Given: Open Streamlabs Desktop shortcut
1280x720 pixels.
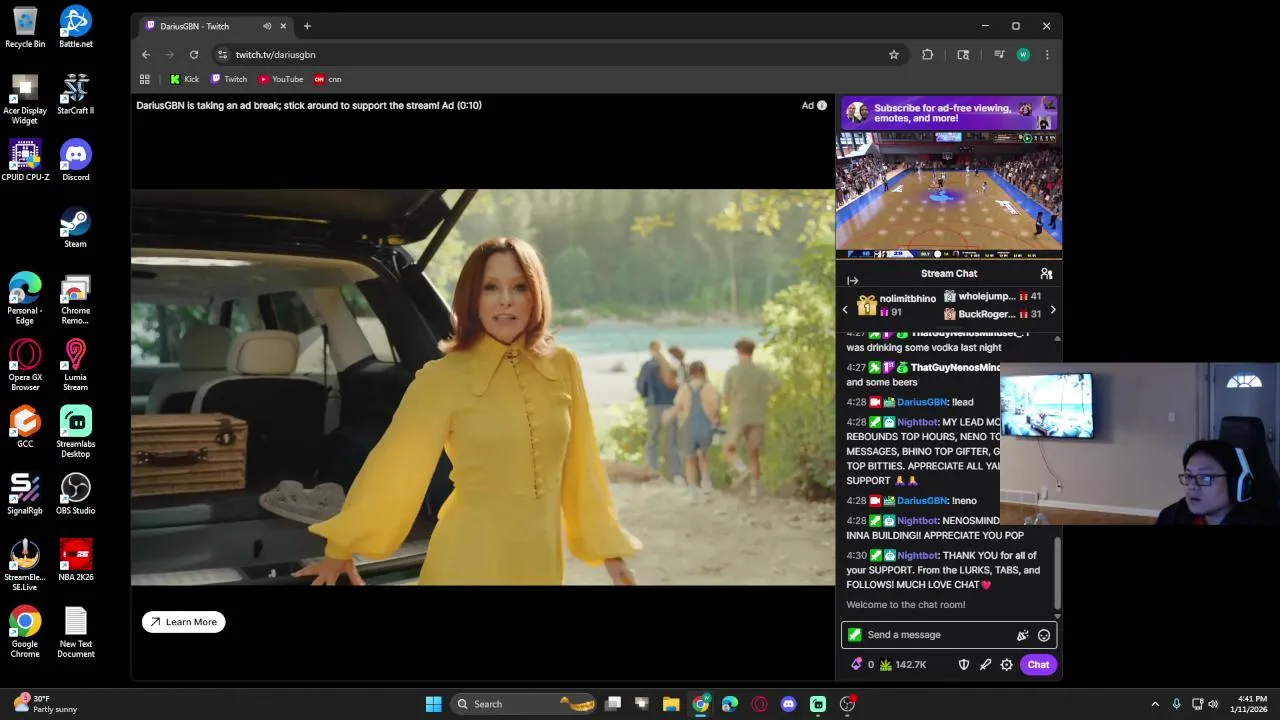Looking at the screenshot, I should pyautogui.click(x=76, y=432).
